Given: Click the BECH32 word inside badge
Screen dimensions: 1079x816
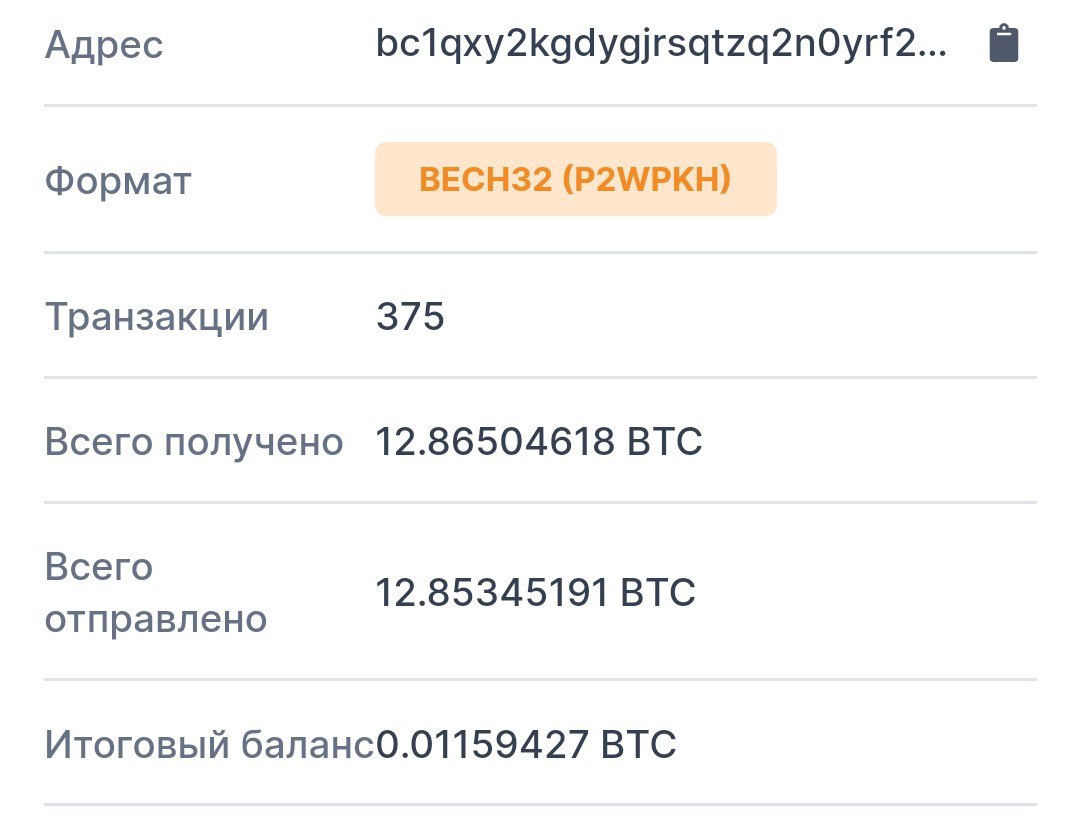Looking at the screenshot, I should pyautogui.click(x=486, y=180).
